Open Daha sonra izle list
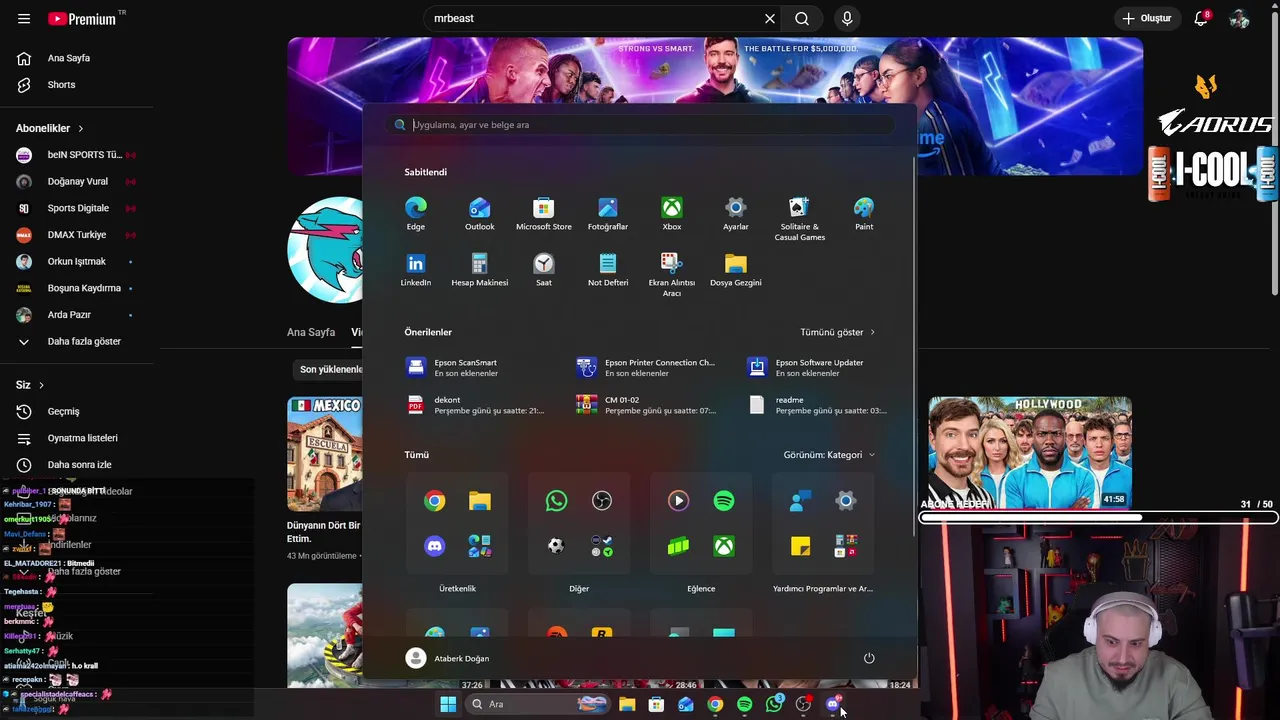 pyautogui.click(x=77, y=465)
